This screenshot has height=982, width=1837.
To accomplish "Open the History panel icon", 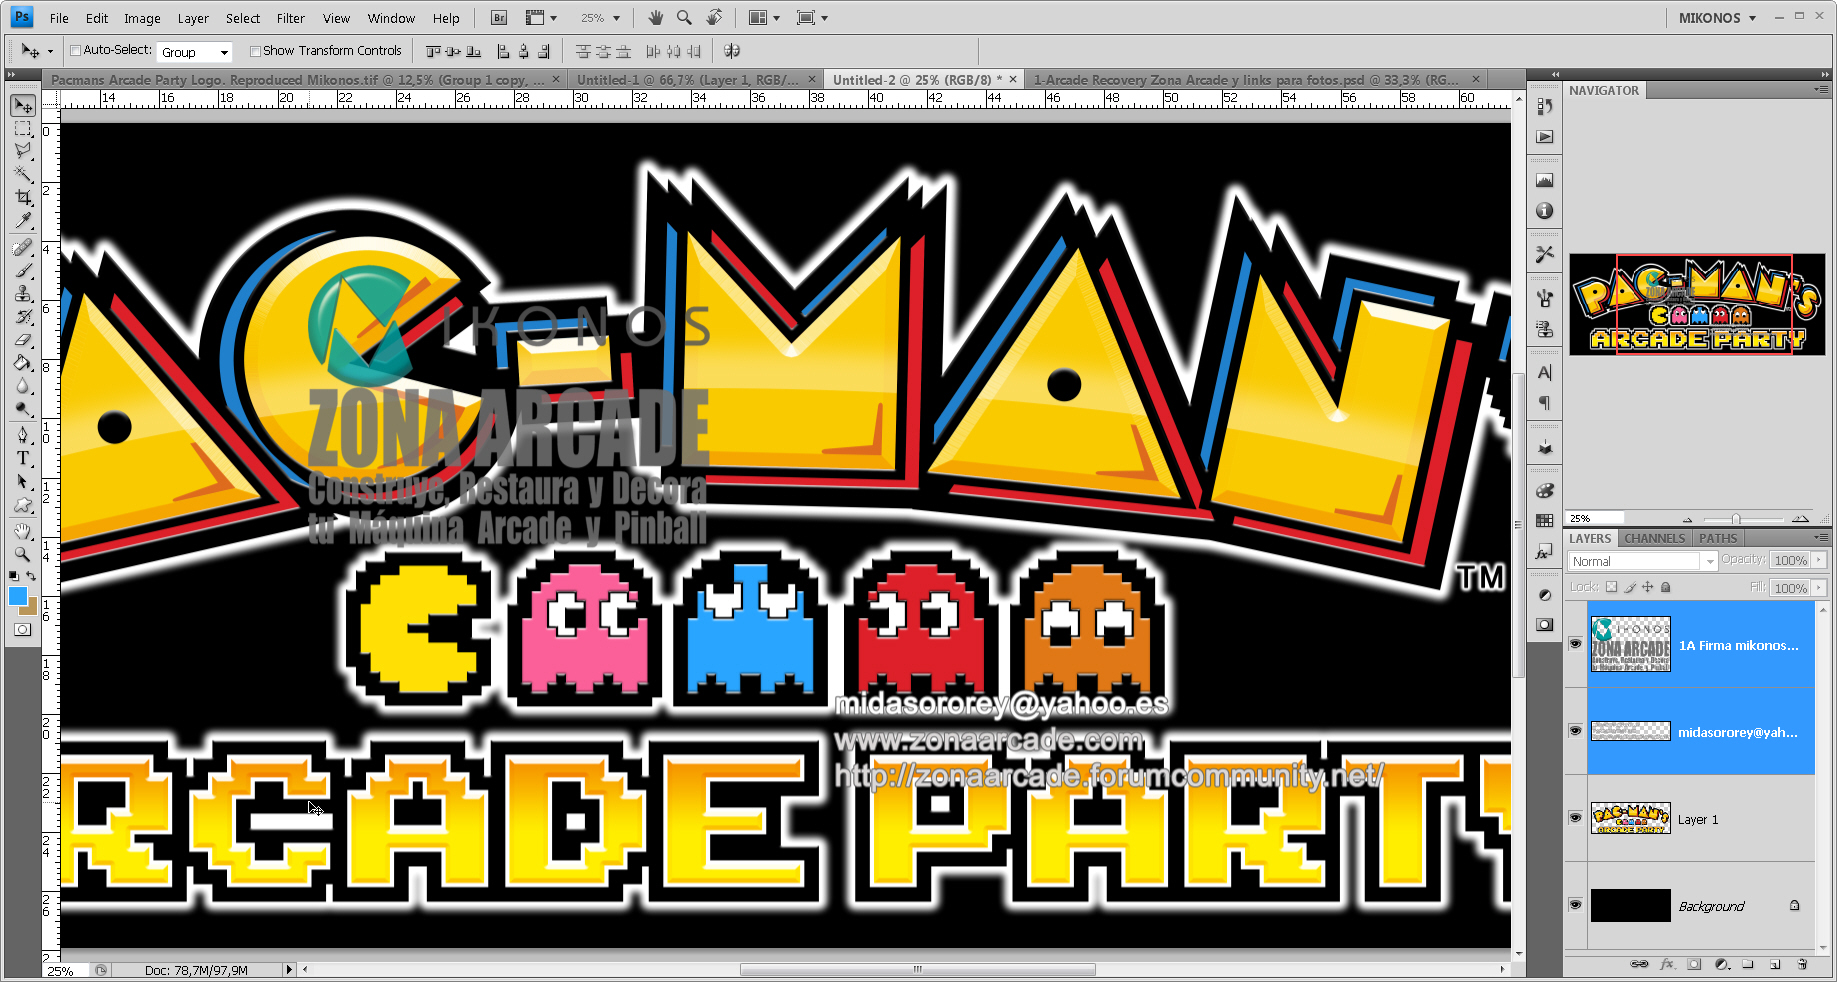I will [x=1545, y=107].
